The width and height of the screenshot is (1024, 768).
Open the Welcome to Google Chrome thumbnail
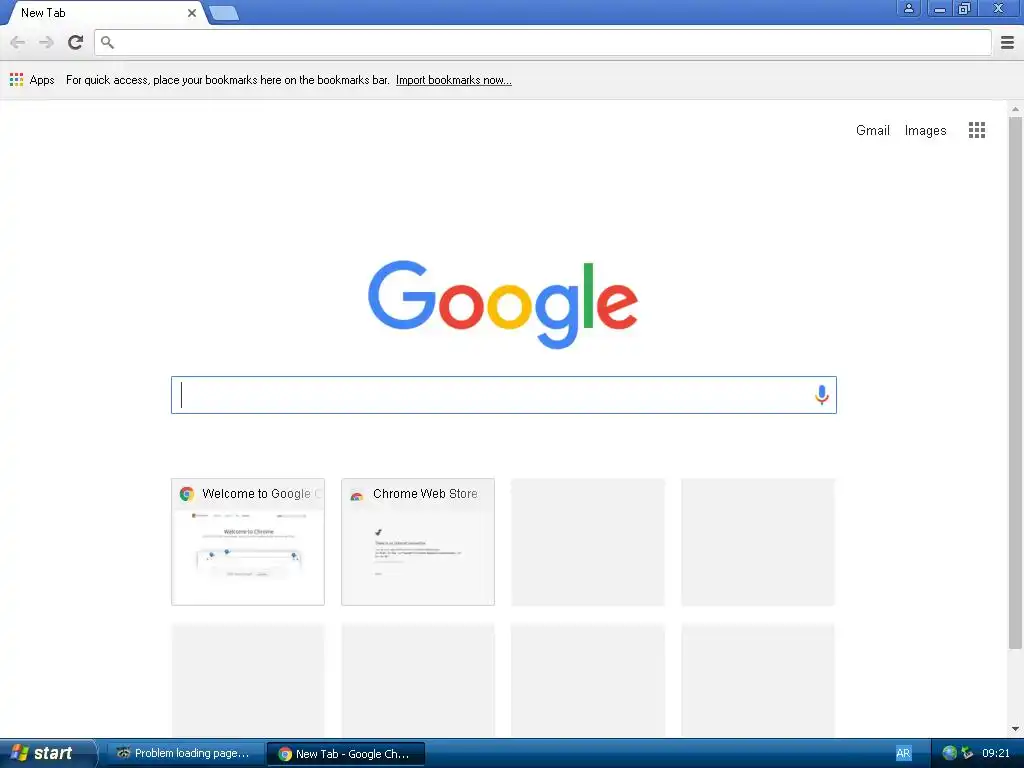point(248,541)
